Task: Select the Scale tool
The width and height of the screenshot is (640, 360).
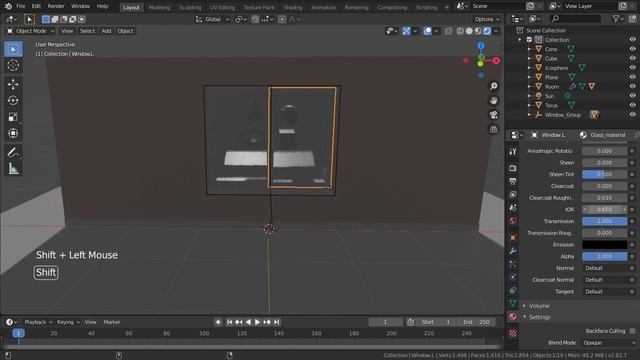Action: [x=13, y=117]
